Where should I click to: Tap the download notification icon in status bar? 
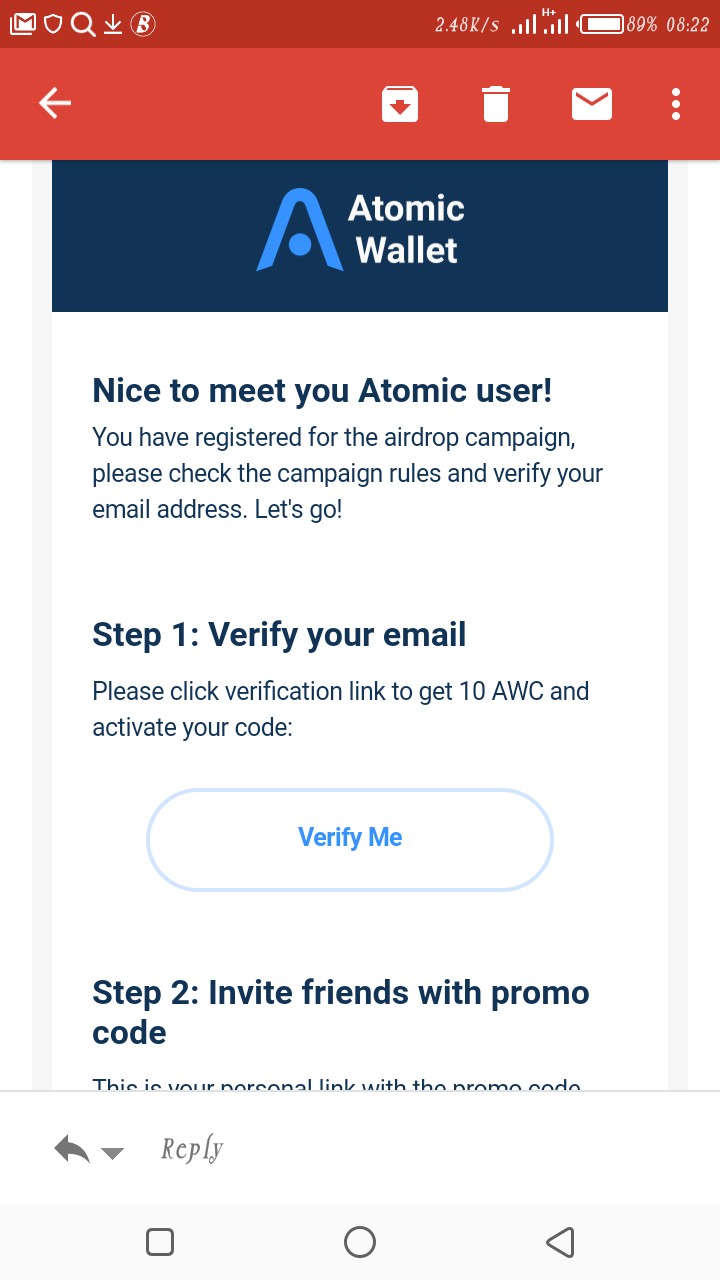point(113,23)
